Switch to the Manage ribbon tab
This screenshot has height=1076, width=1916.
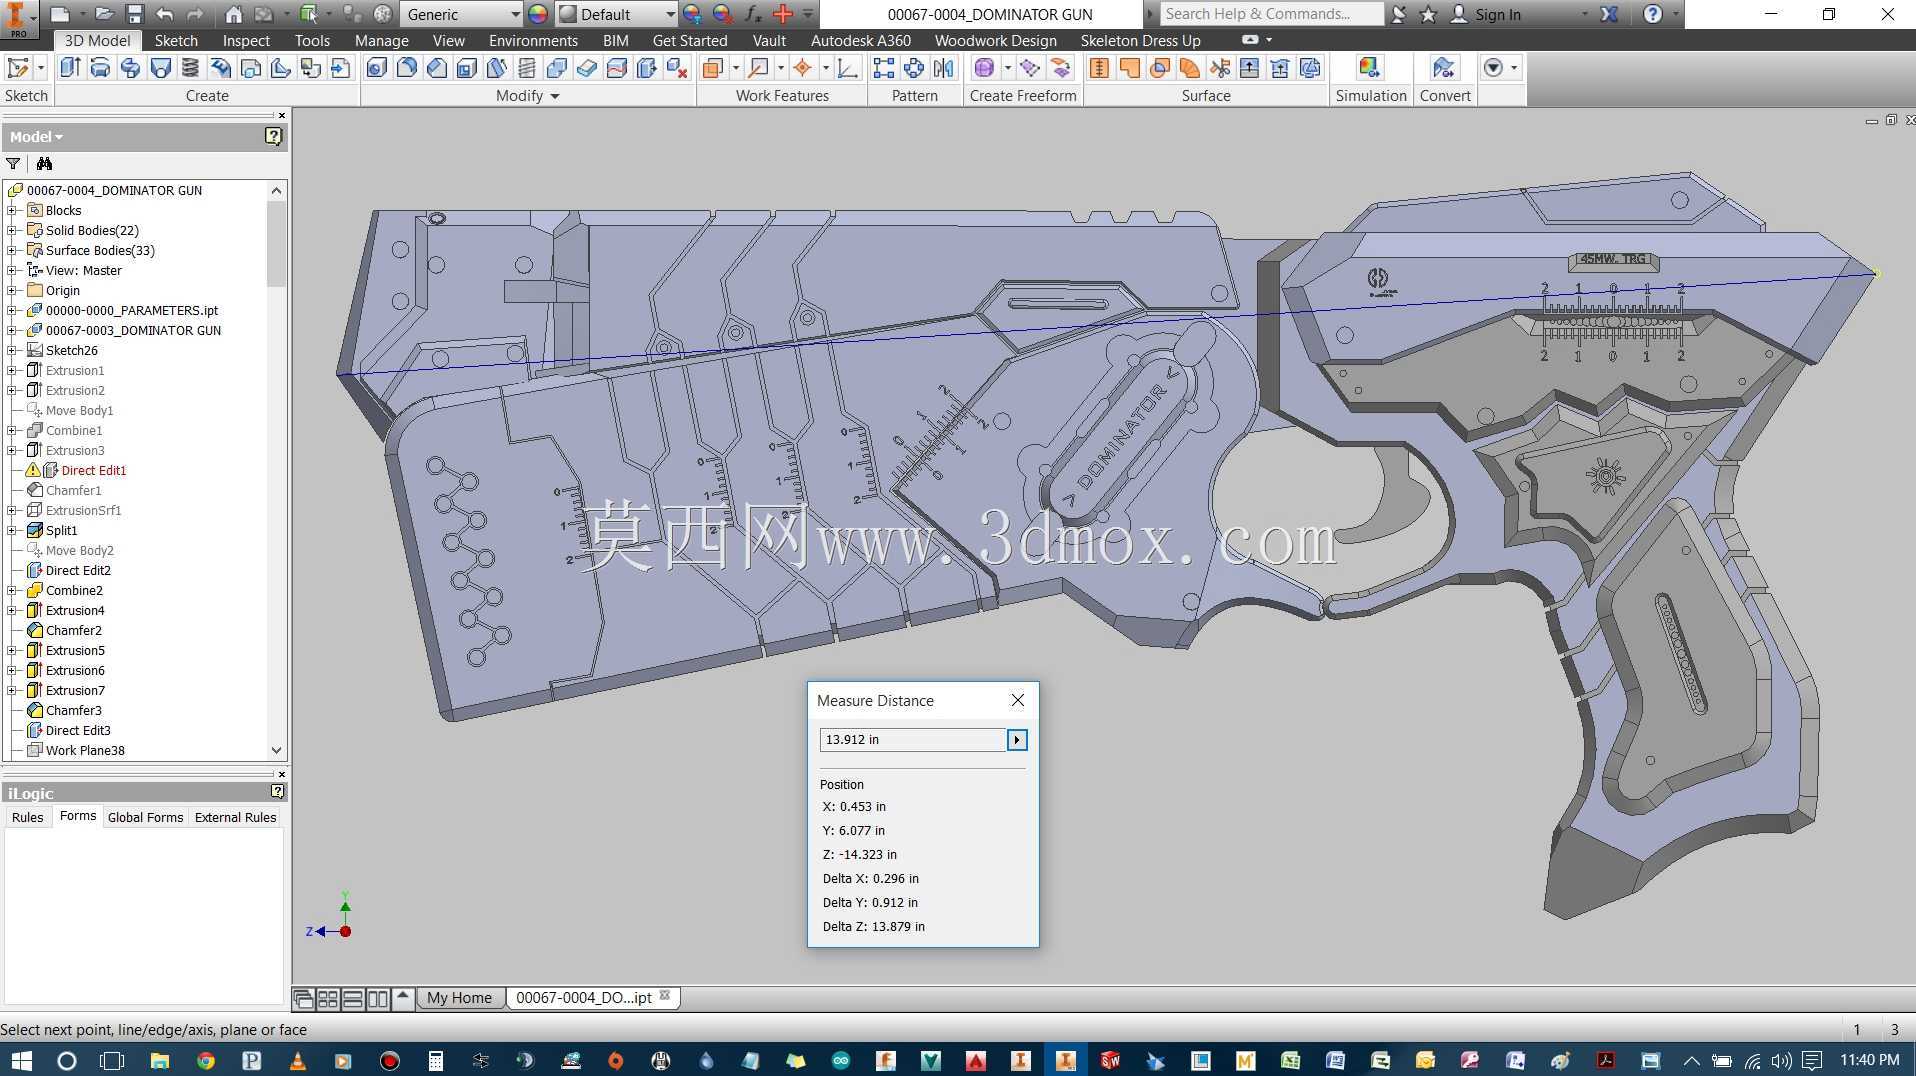click(381, 40)
